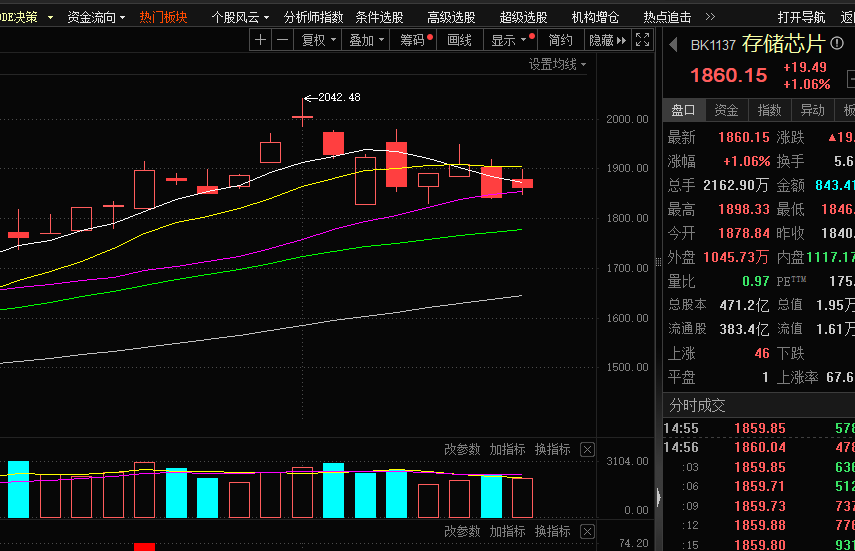
Task: Click the 2042.48 high price label
Action: (x=339, y=97)
